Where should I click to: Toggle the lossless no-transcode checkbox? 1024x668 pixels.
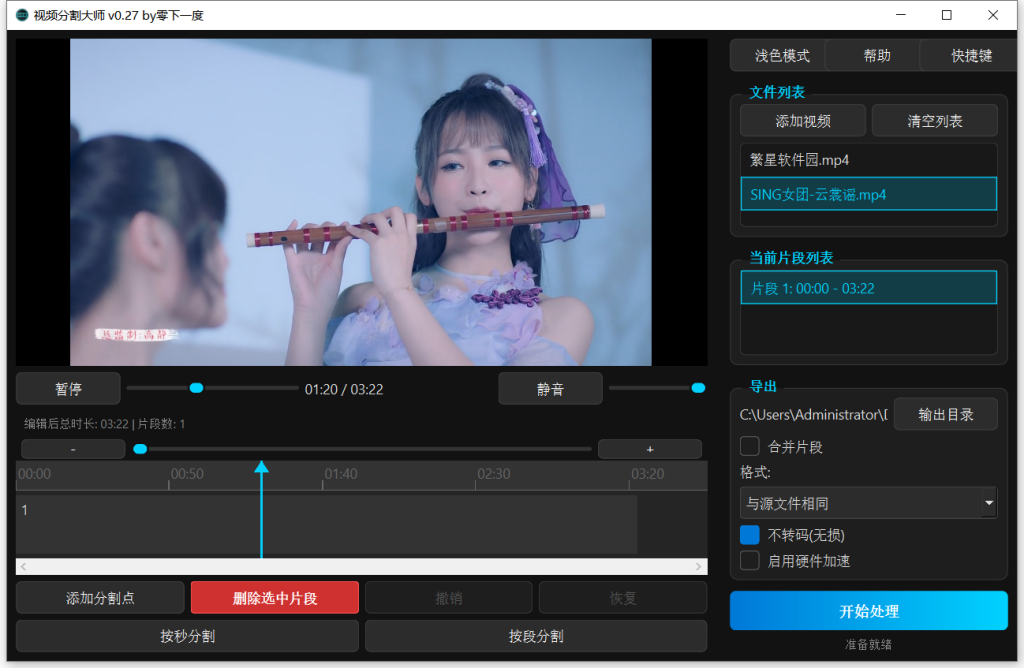pyautogui.click(x=750, y=535)
